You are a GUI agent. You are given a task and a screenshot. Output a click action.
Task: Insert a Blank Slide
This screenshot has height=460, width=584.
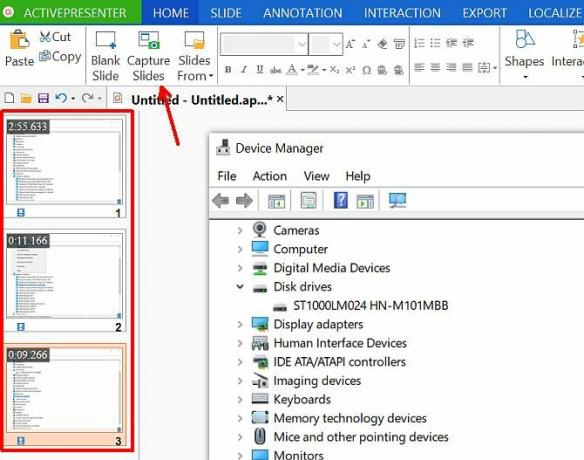tap(105, 56)
